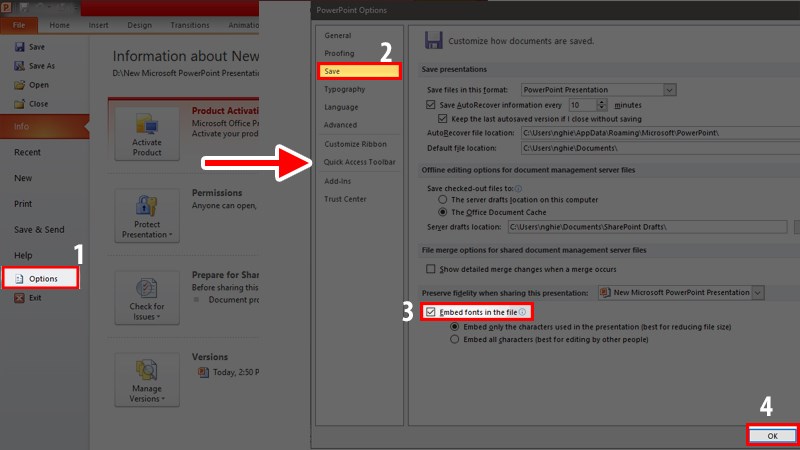Toggle Keep the last autosaved version checkbox

[442, 118]
